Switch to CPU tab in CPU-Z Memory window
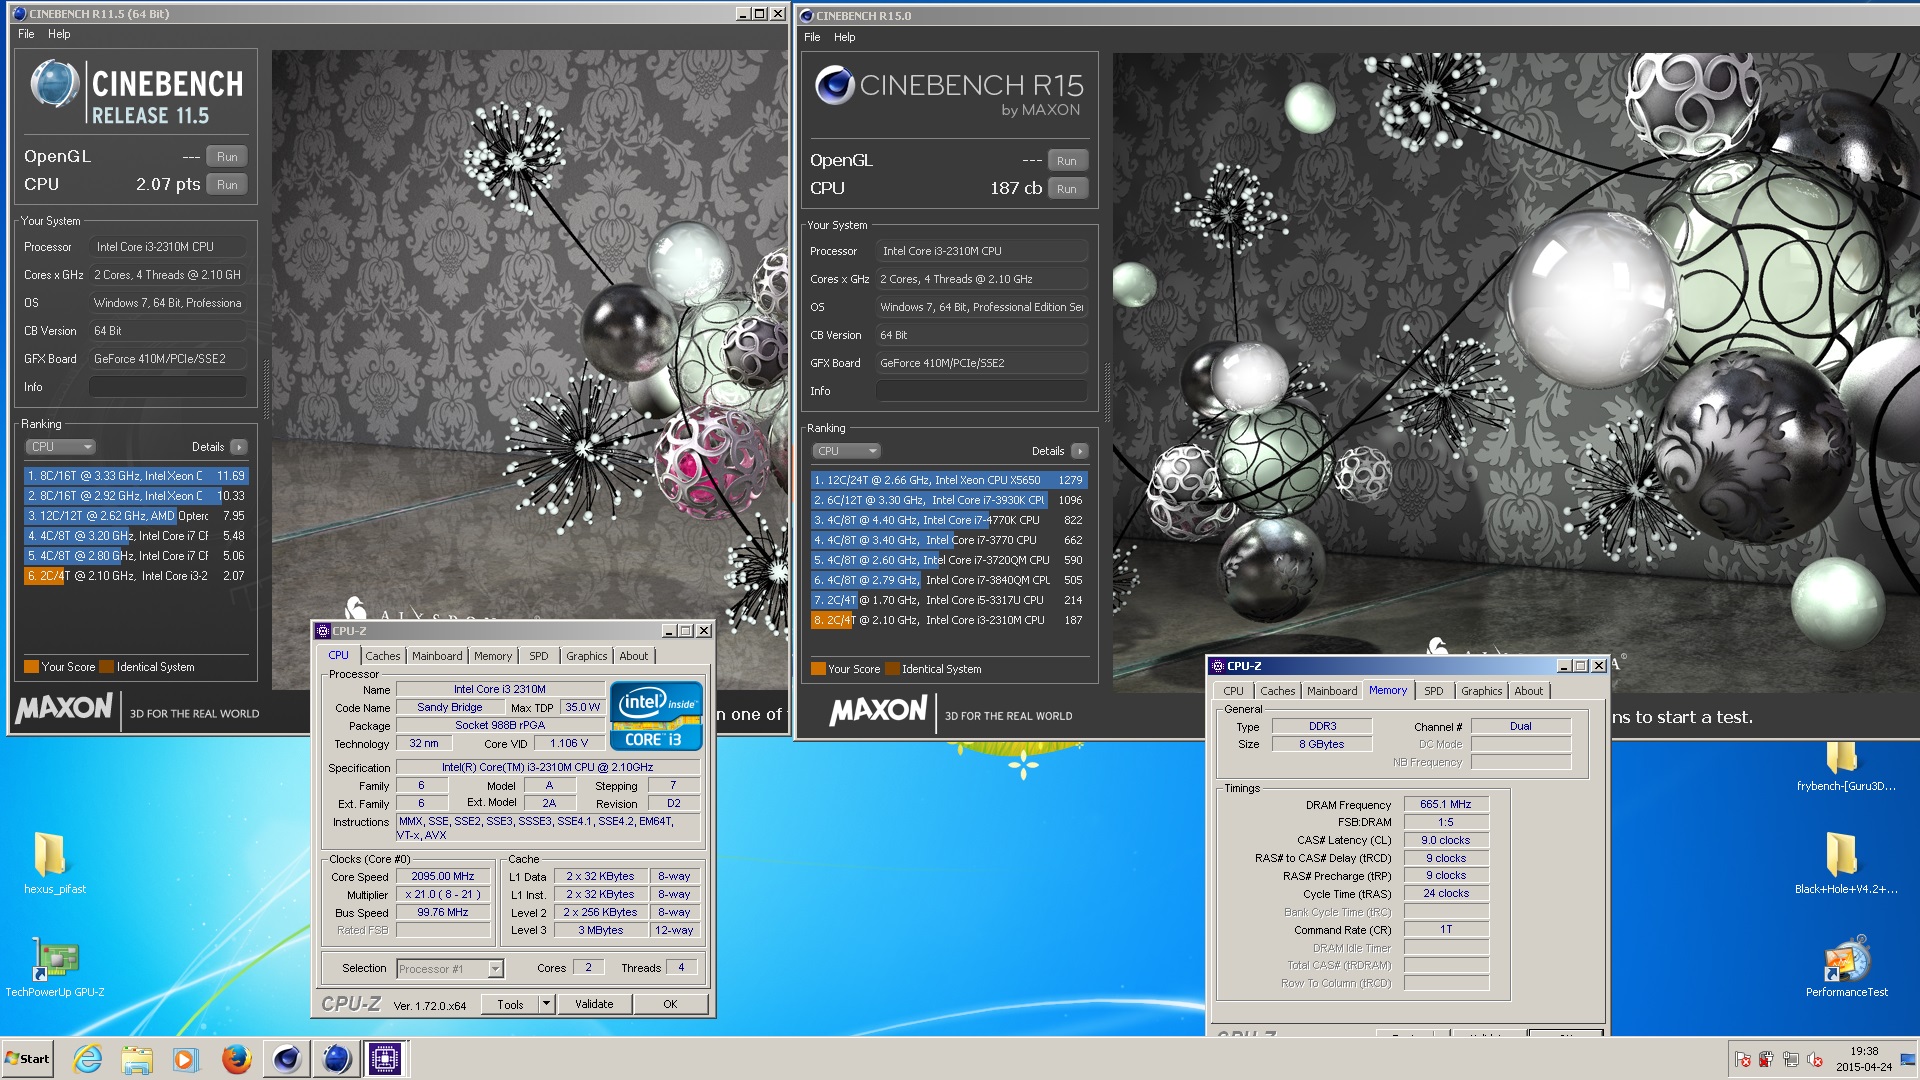 pyautogui.click(x=1233, y=691)
